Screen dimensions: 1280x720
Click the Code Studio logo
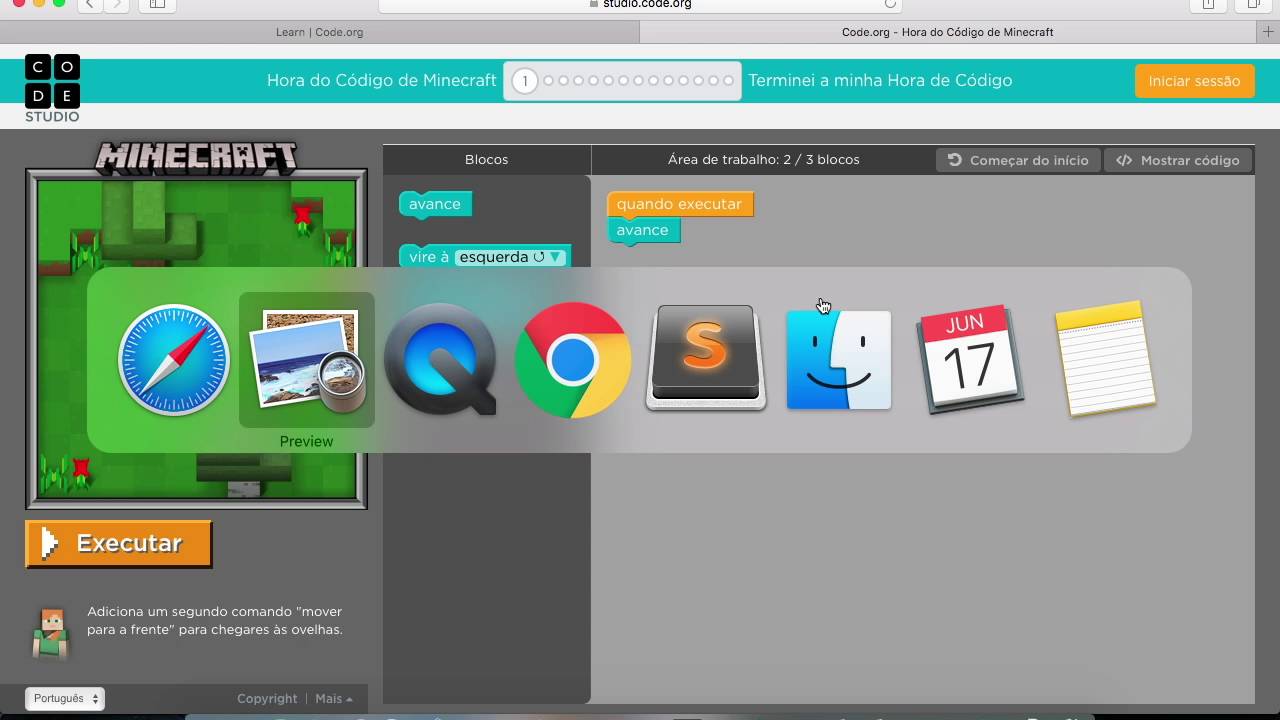tap(52, 89)
